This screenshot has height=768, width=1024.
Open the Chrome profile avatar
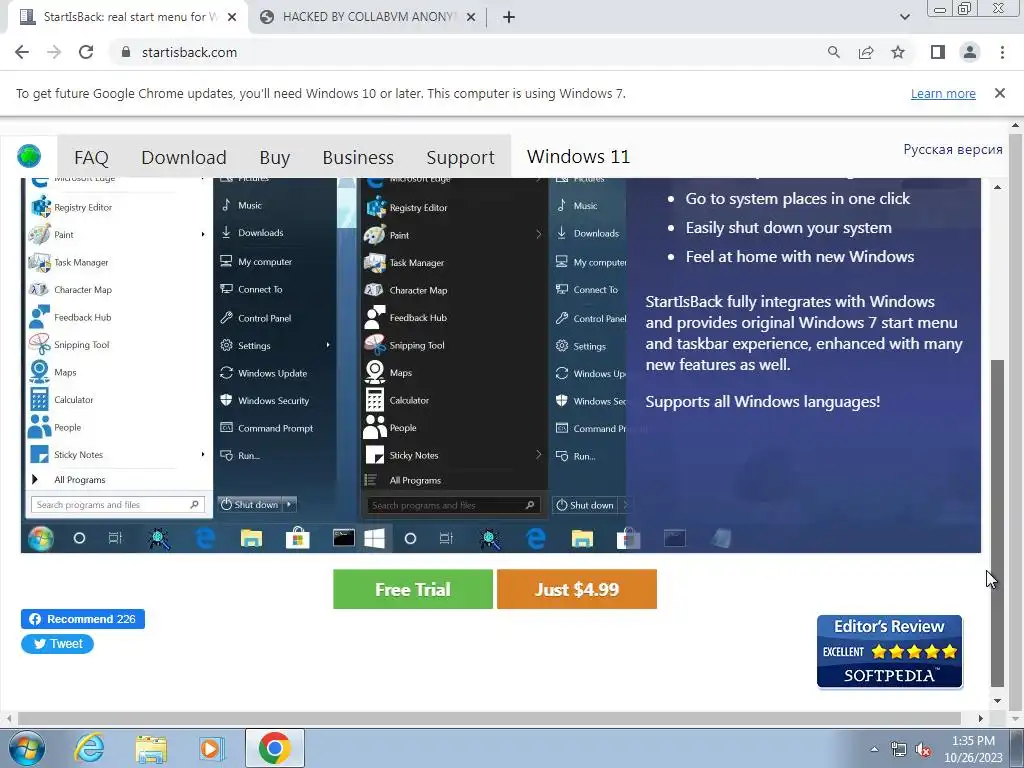click(x=970, y=52)
